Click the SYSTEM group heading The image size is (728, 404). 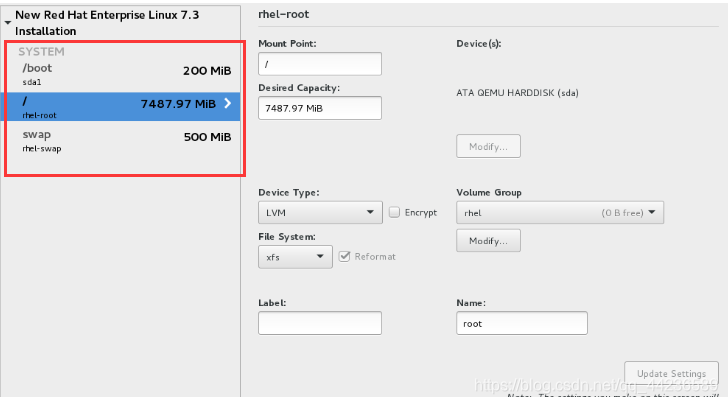(x=41, y=52)
